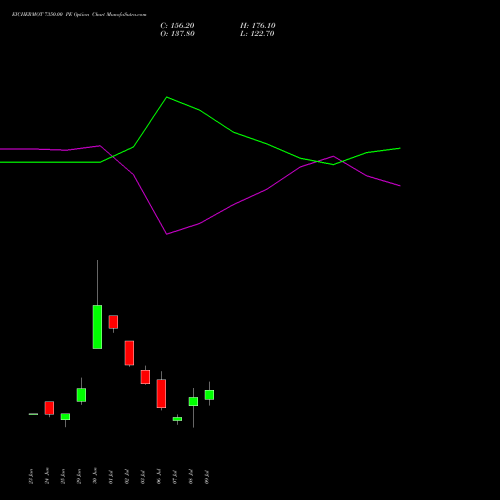Screen dimensions: 500x500
Task: Click the low value L: 122.70
Action: point(257,34)
